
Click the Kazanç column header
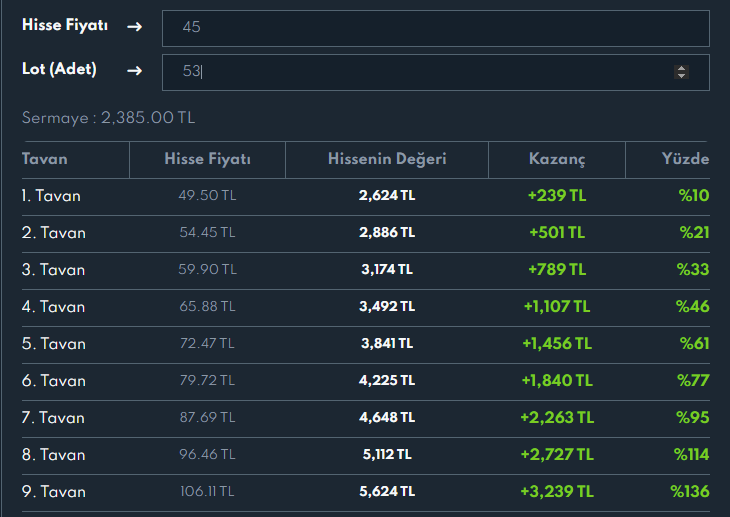(557, 159)
